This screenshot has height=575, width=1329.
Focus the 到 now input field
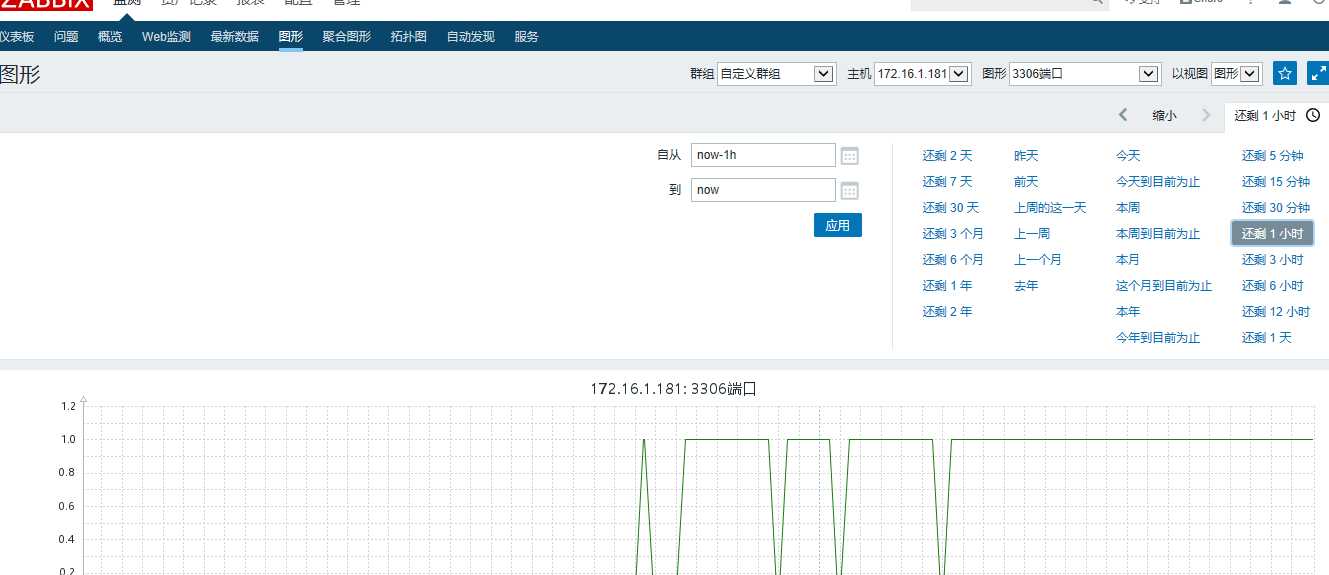pos(763,190)
